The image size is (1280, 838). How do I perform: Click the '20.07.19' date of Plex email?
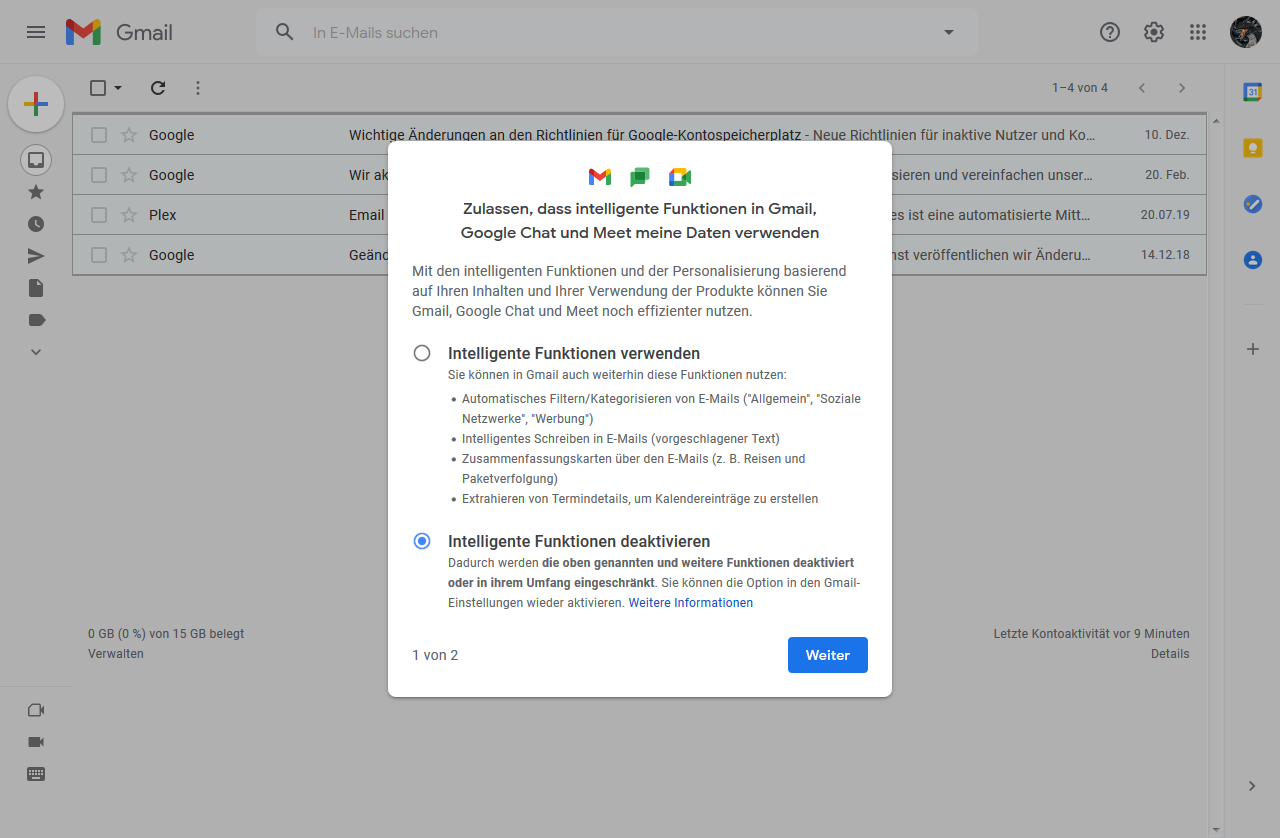(1165, 215)
